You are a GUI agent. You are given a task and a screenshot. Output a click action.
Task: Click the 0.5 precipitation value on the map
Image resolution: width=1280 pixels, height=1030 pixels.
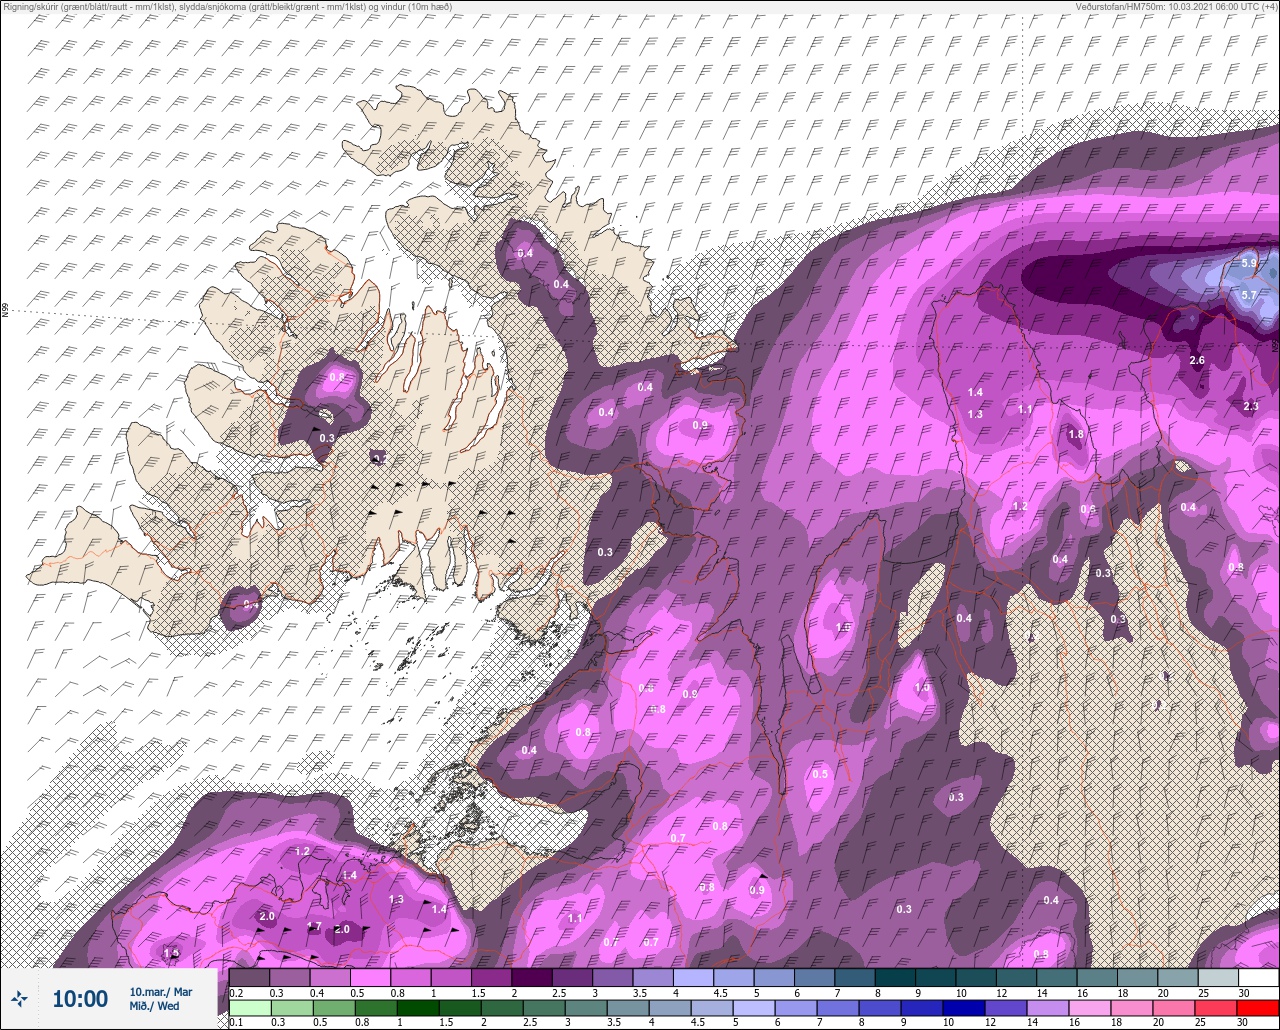click(x=820, y=774)
